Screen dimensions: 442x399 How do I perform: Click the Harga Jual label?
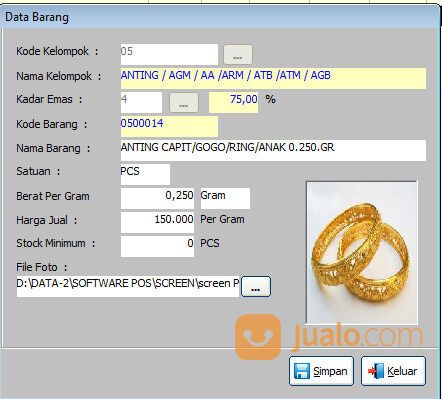pos(46,220)
